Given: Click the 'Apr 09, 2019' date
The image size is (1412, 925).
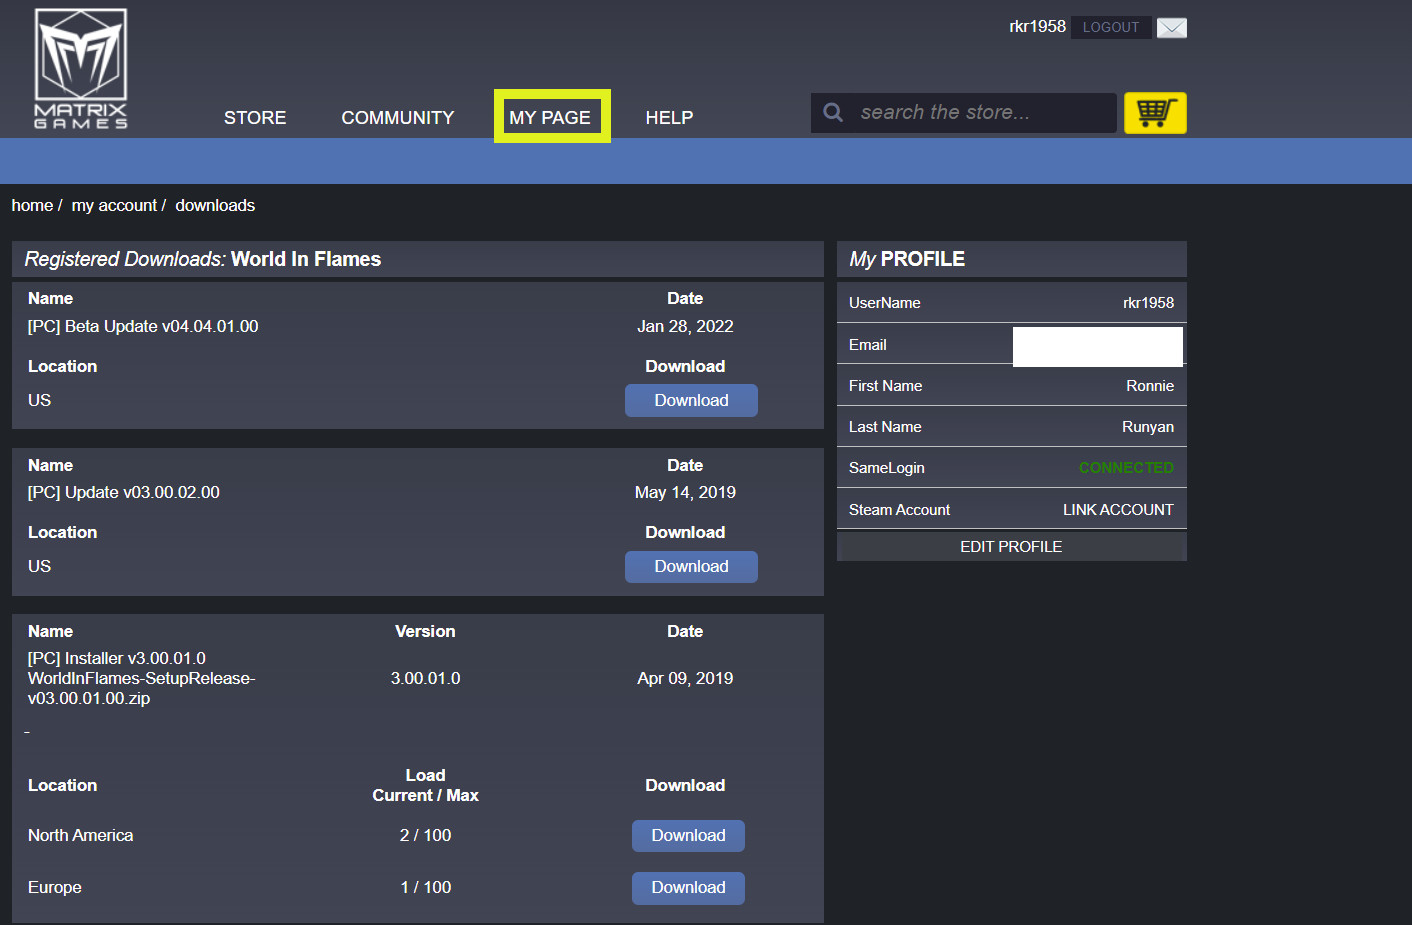Looking at the screenshot, I should point(685,678).
